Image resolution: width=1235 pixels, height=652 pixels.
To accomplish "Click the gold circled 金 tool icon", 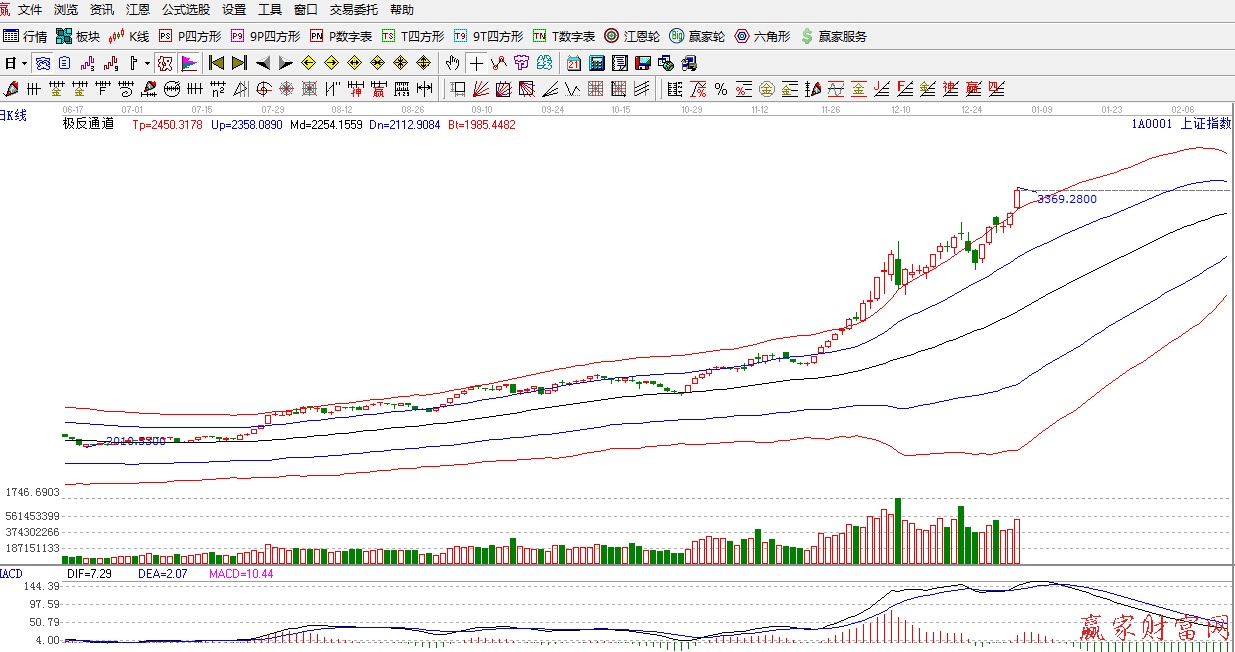I will tap(767, 89).
